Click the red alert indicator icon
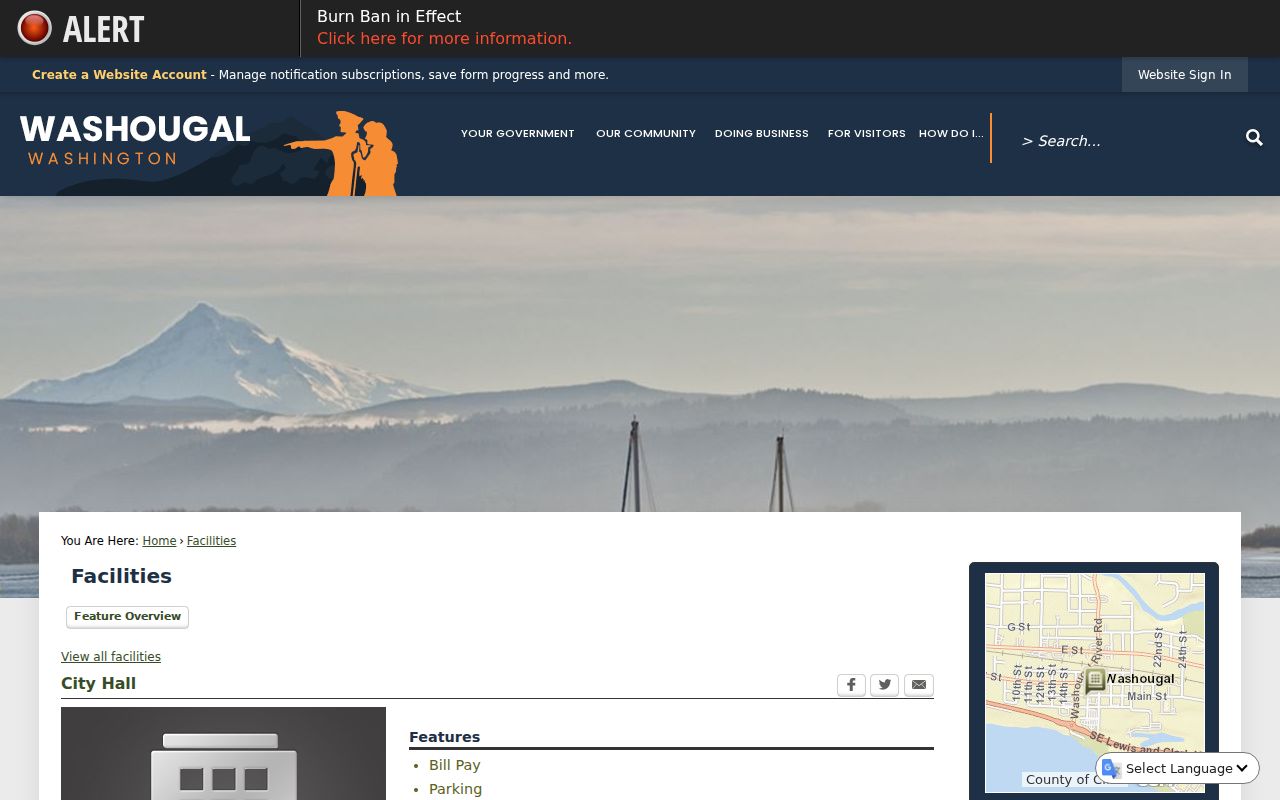1280x800 pixels. coord(35,28)
